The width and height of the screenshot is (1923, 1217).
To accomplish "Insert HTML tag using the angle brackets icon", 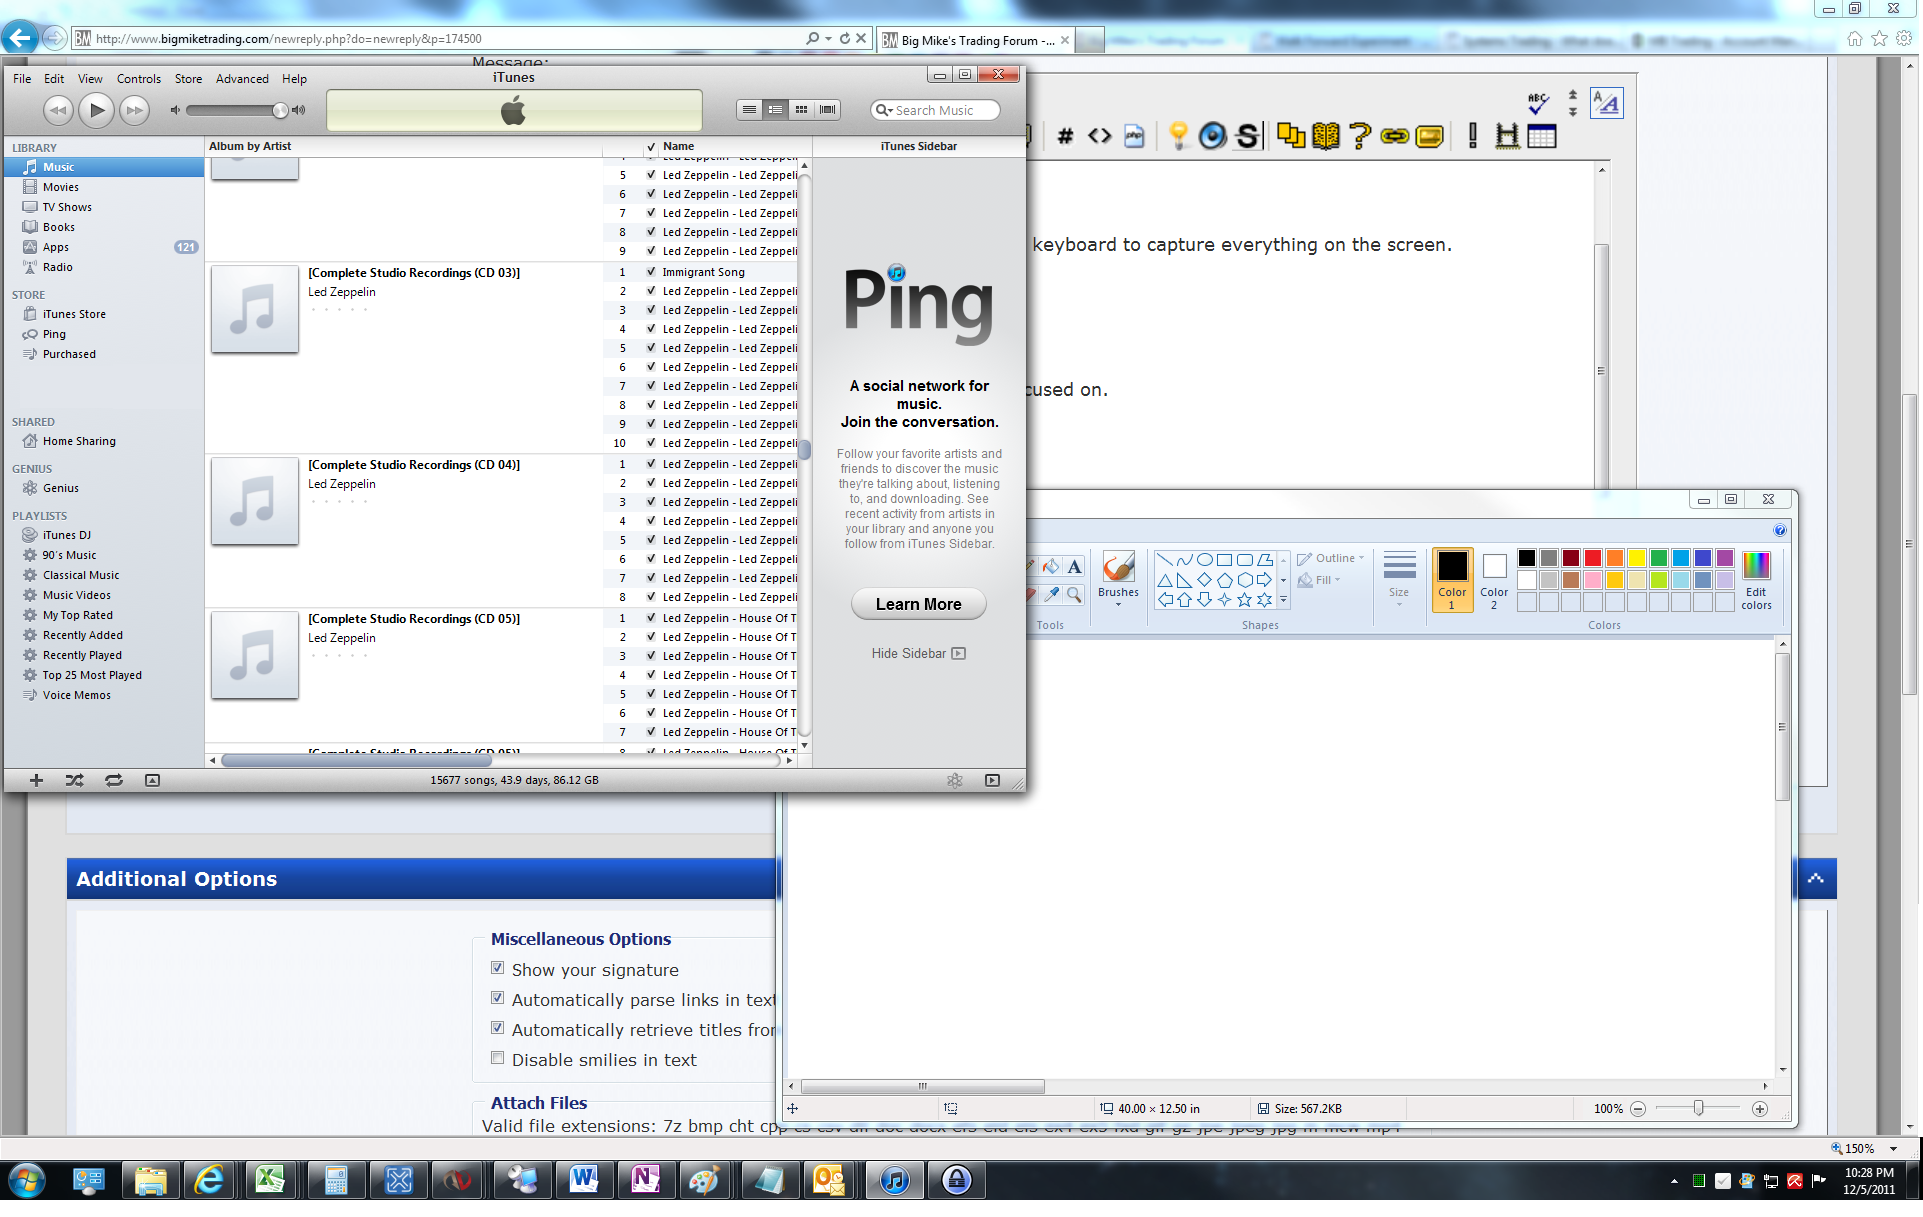I will tap(1100, 136).
